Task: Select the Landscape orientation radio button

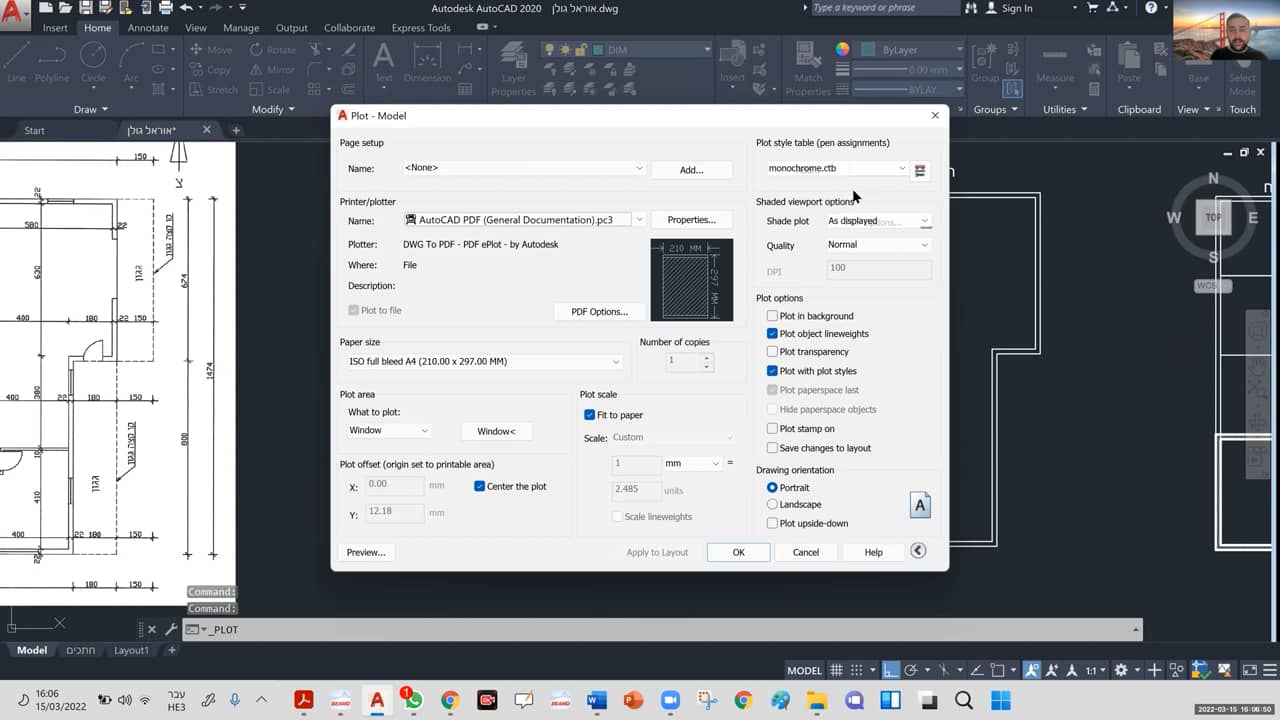Action: tap(772, 505)
